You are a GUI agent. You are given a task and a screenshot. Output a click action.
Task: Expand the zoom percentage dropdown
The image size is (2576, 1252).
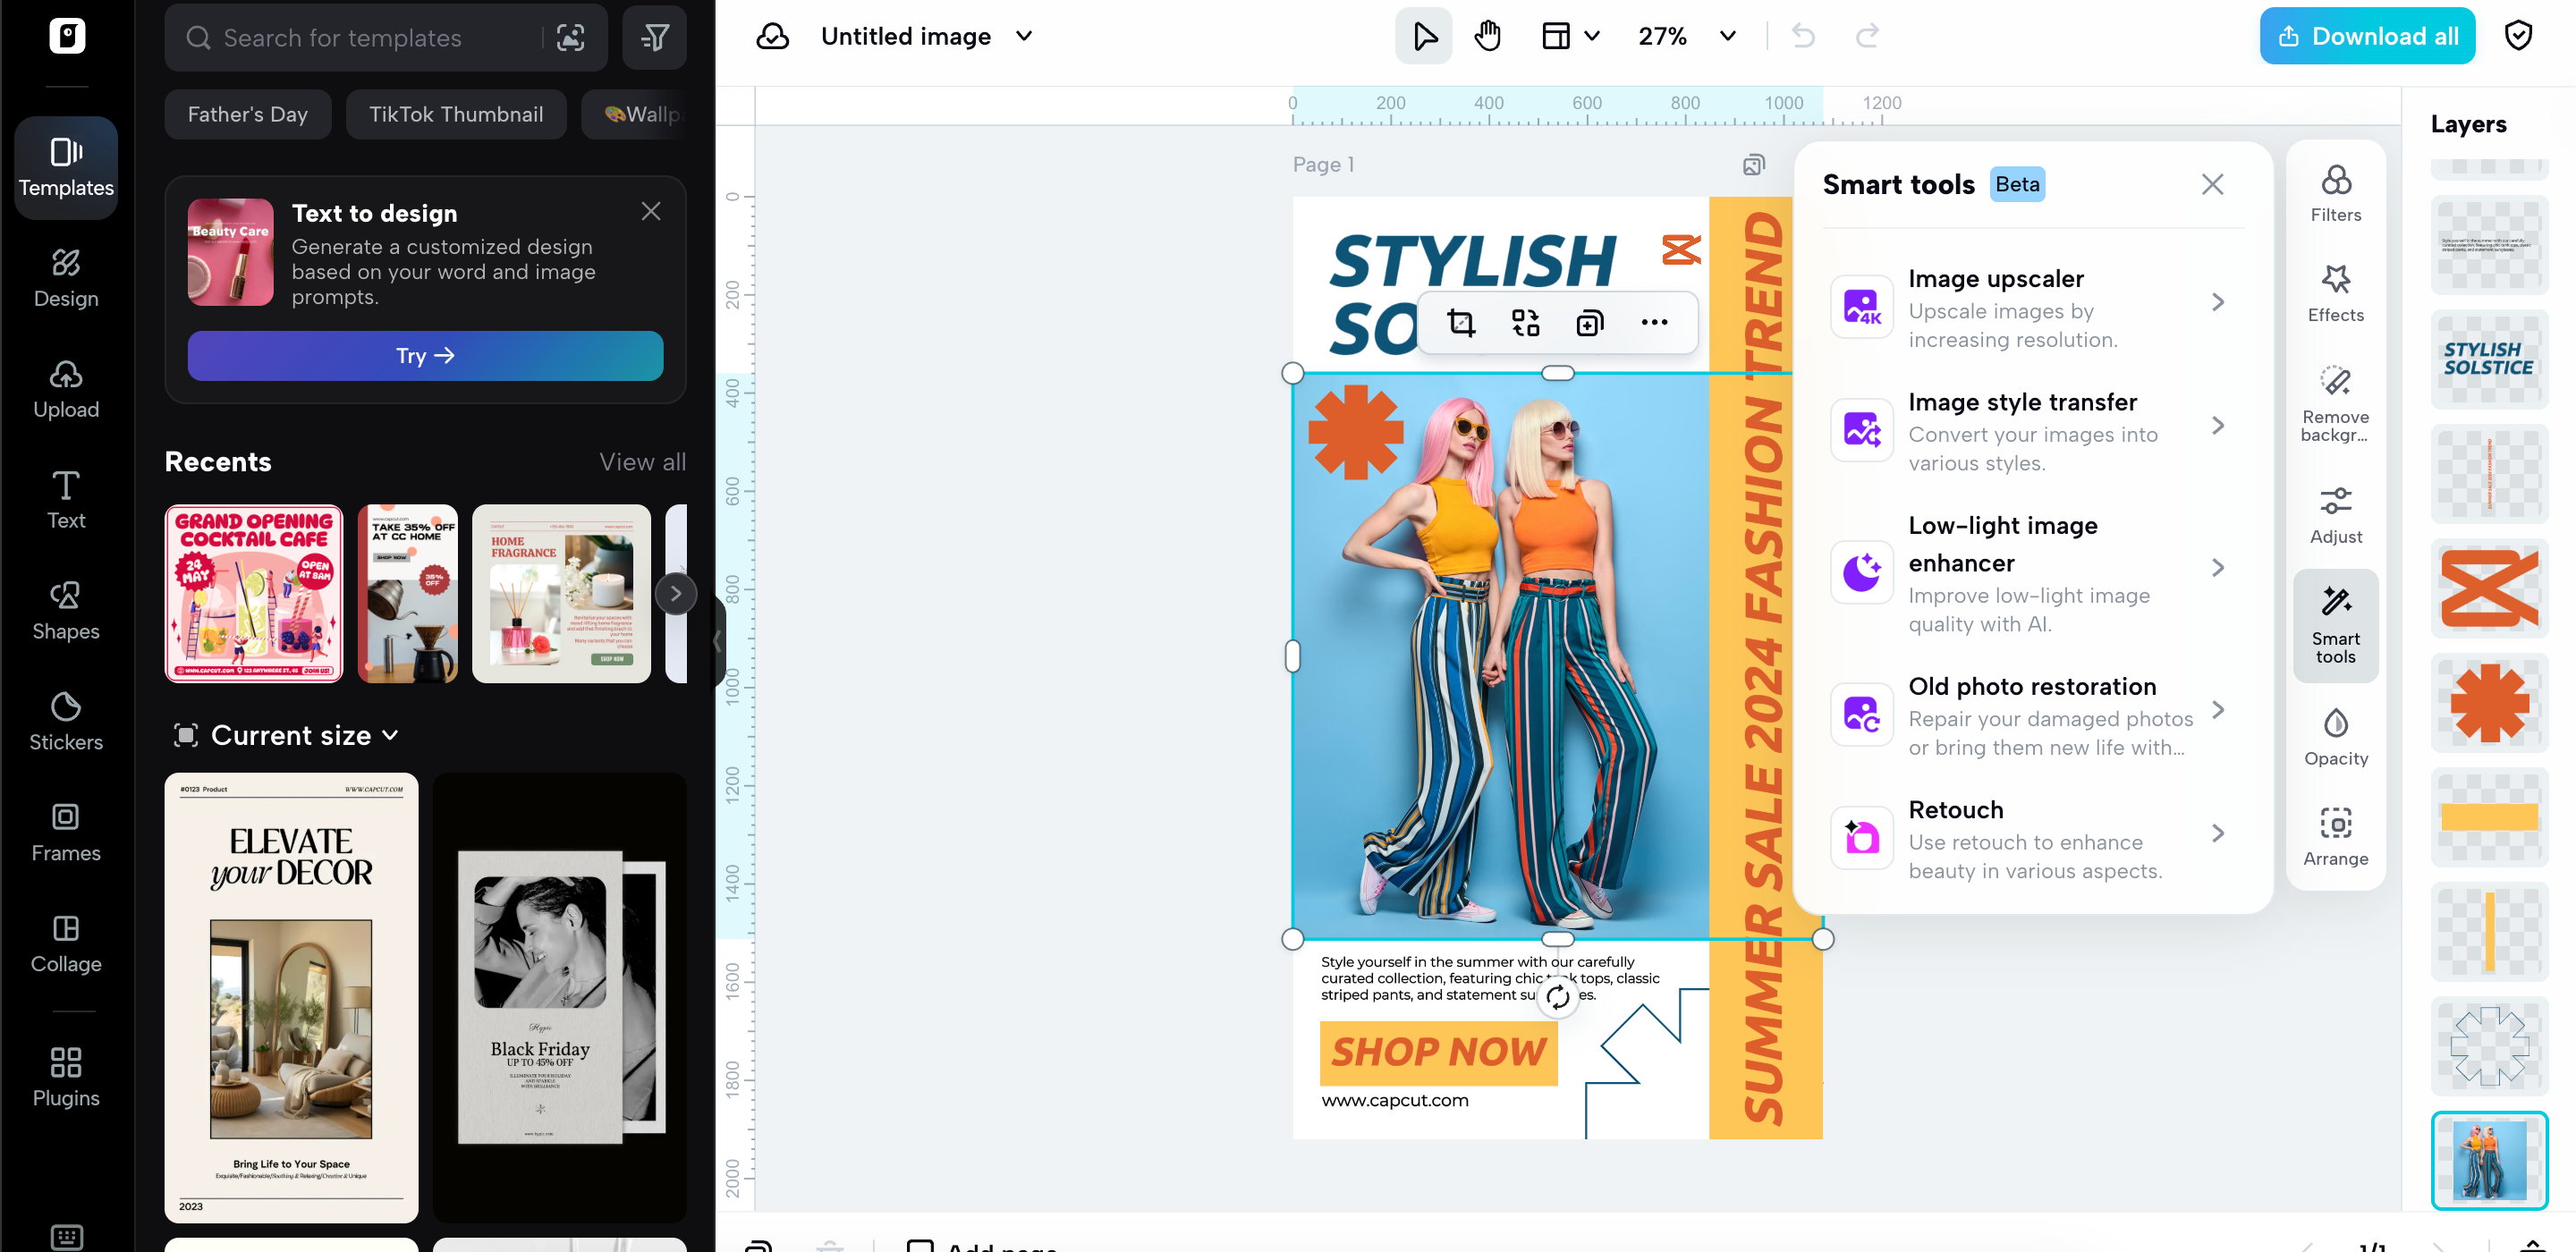pos(1727,36)
